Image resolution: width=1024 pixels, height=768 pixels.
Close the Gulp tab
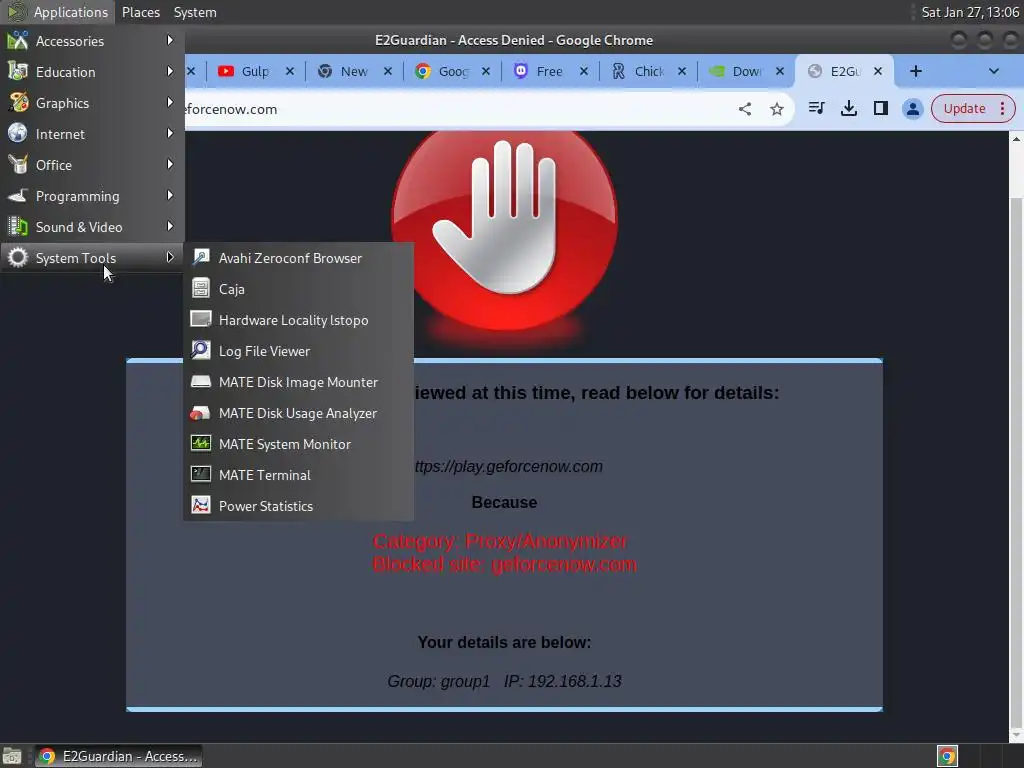(x=289, y=71)
